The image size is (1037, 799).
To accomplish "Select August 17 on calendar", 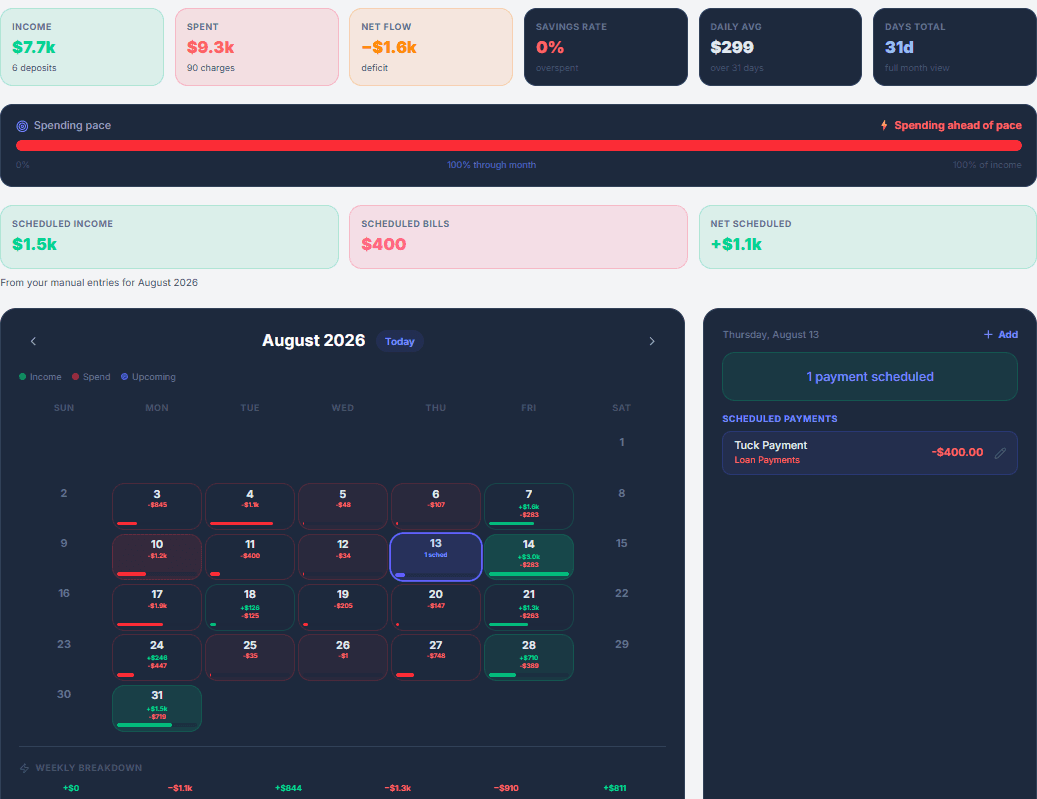I will pos(157,607).
